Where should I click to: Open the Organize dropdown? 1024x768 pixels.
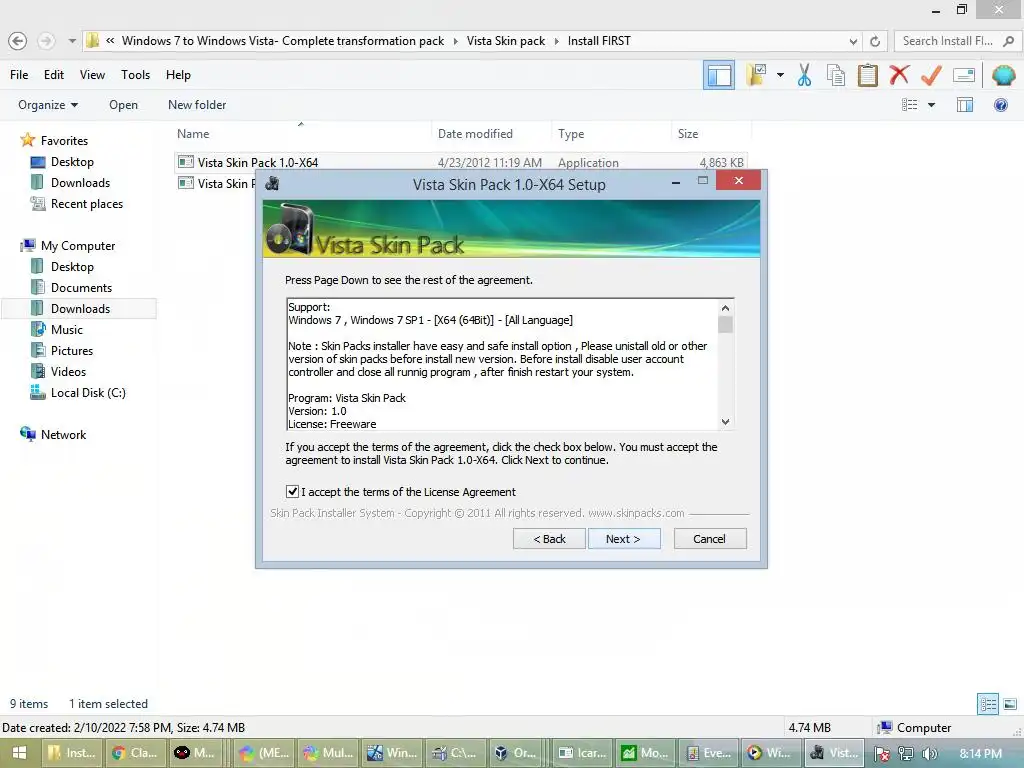48,104
